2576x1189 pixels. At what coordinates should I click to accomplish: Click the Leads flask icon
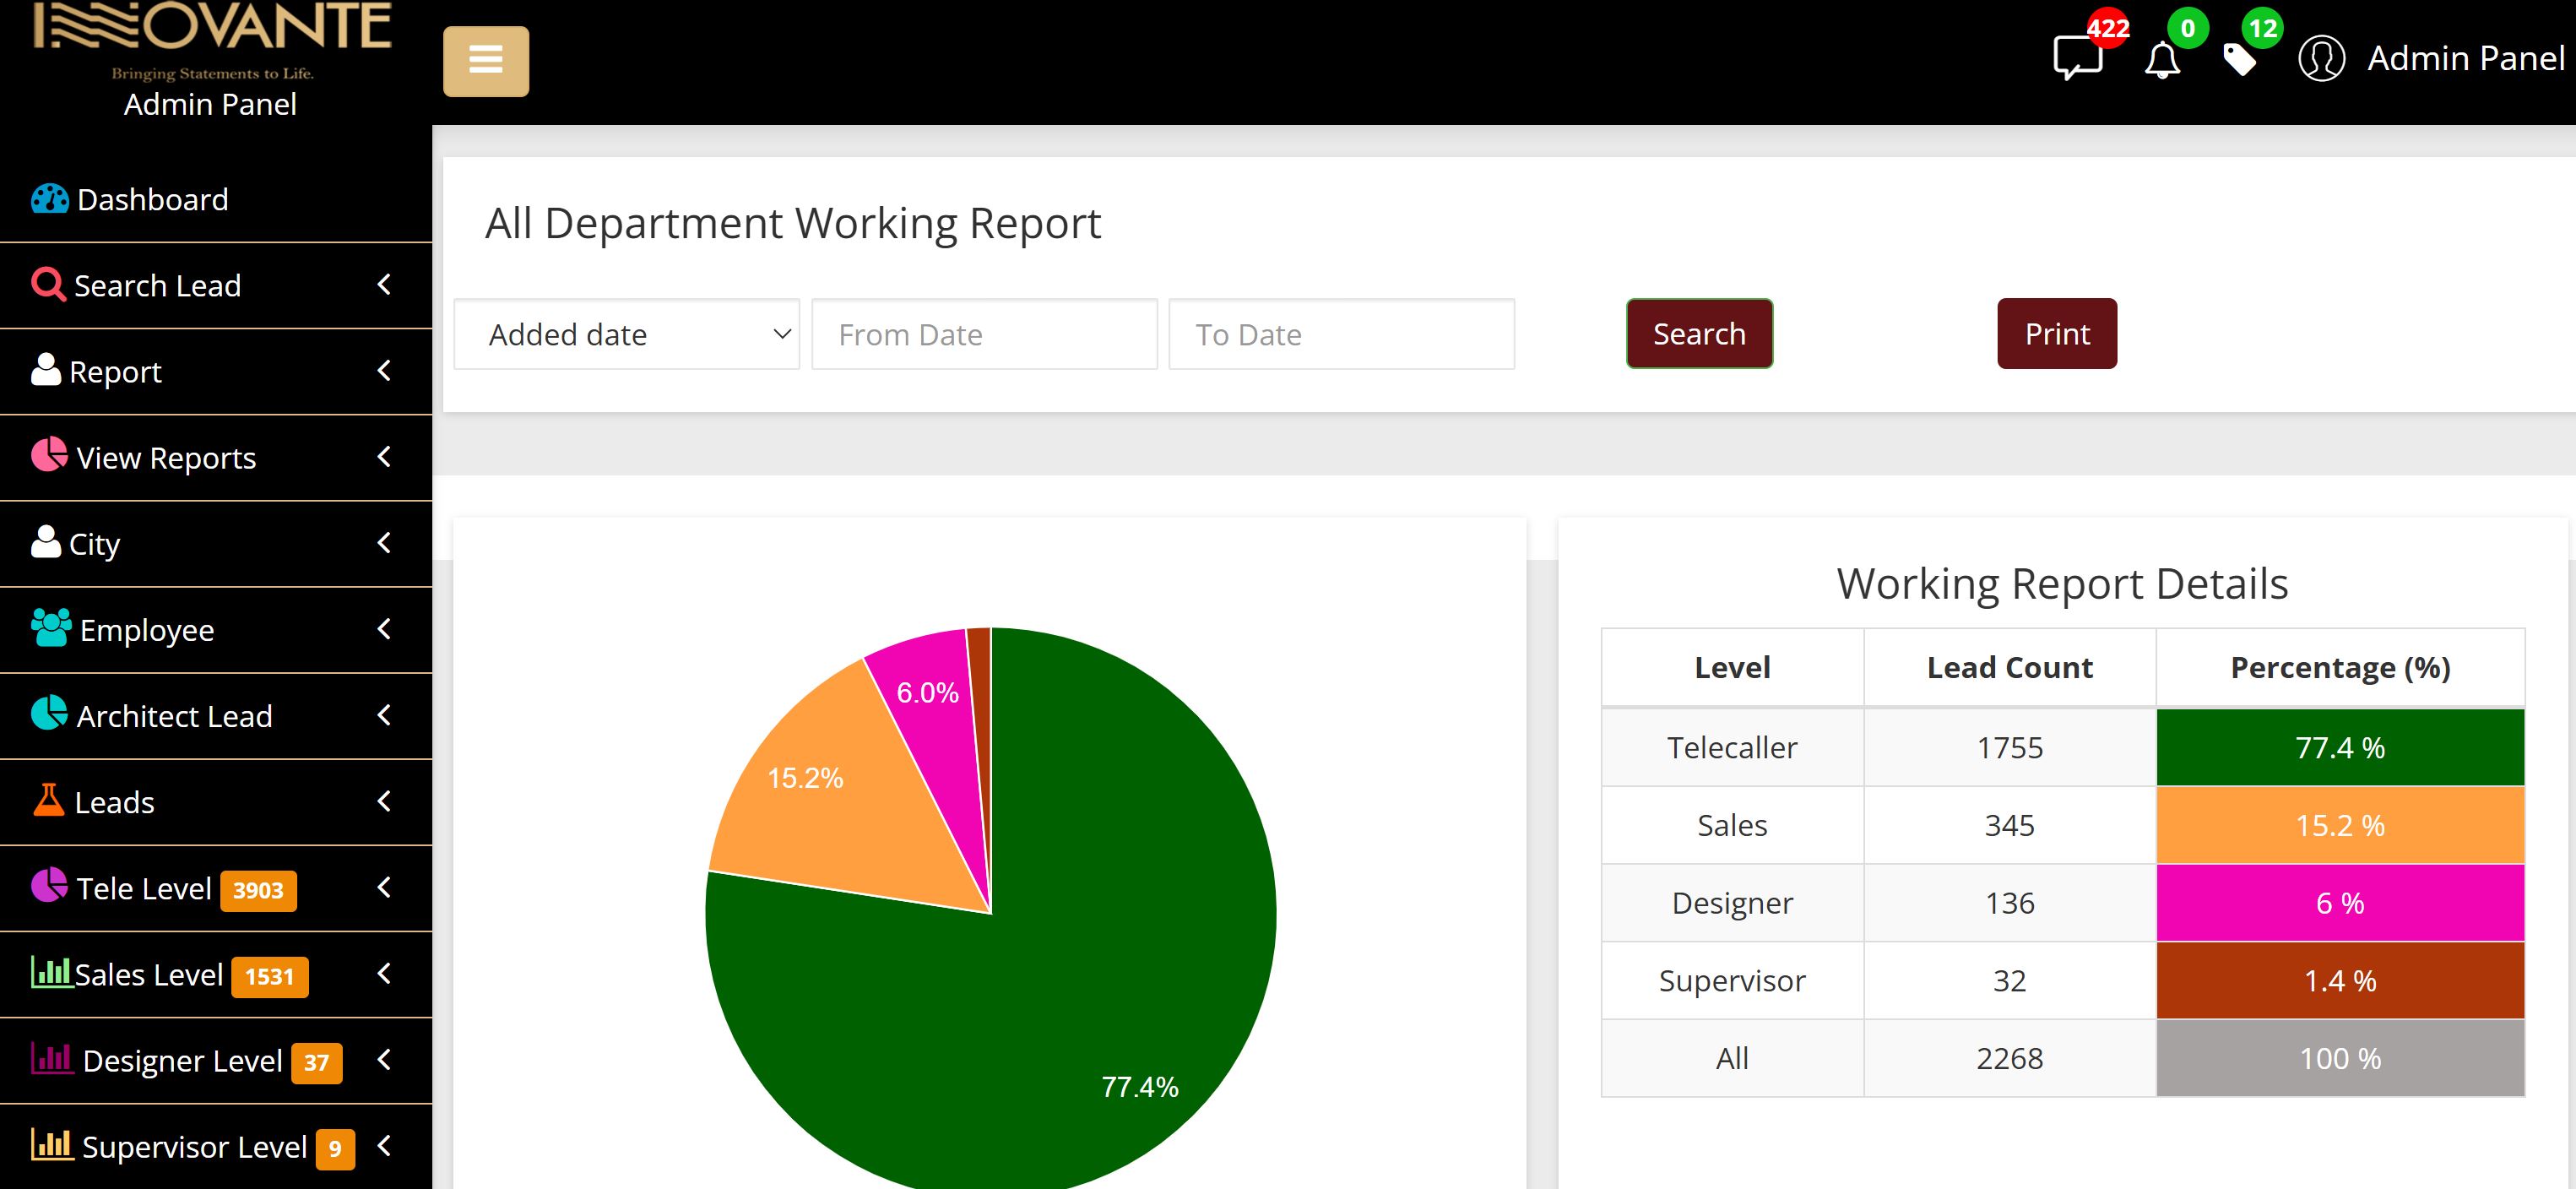(48, 801)
